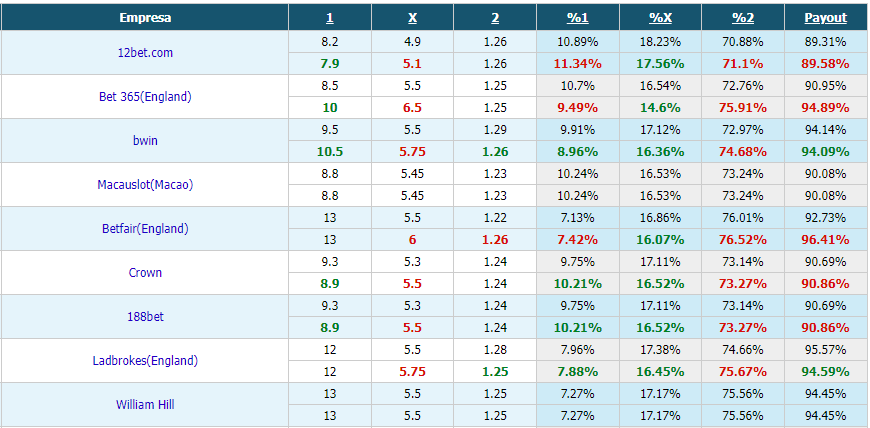
Task: Select the red 74.68% value
Action: tap(743, 152)
